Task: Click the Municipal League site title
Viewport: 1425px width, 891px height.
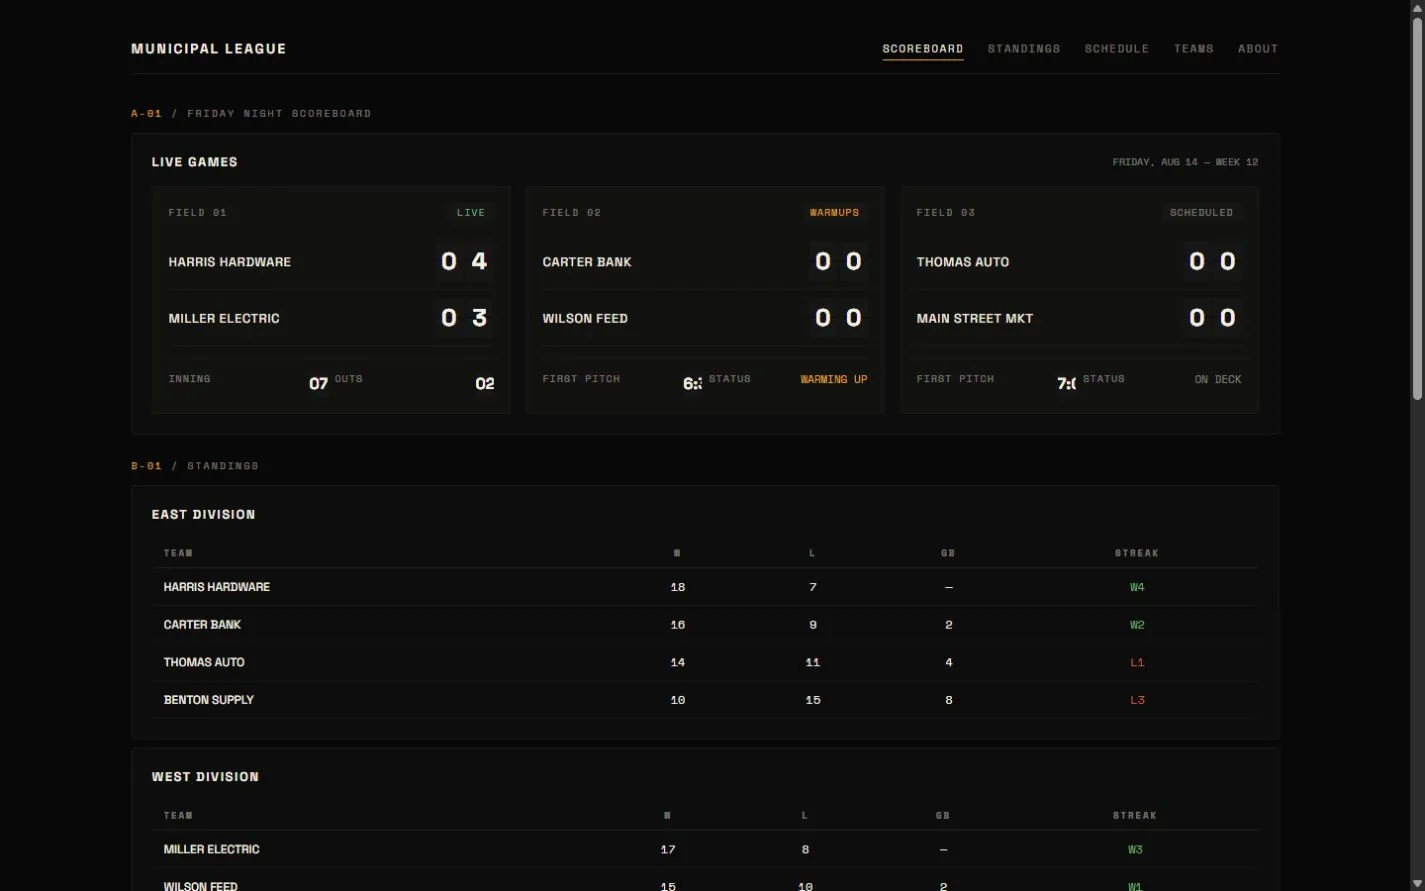Action: tap(208, 49)
